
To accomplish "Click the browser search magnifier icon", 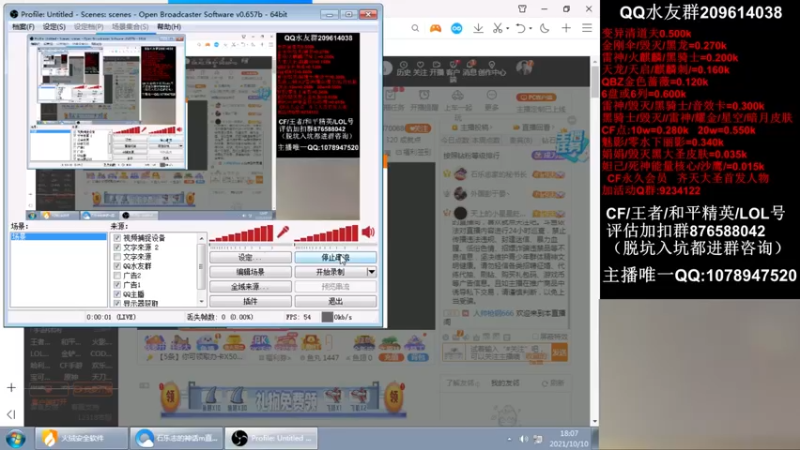I will point(415,29).
